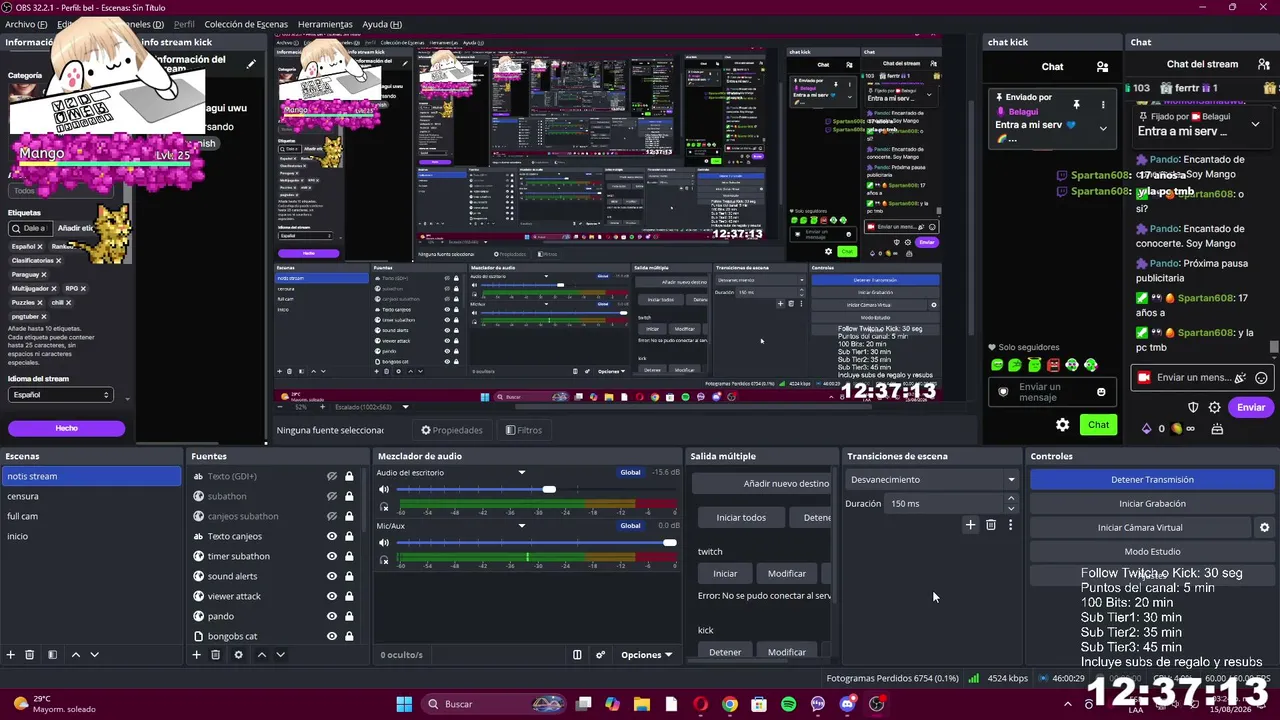Viewport: 1280px width, 720px height.
Task: Move the source down in the Fuentes list
Action: 280,655
